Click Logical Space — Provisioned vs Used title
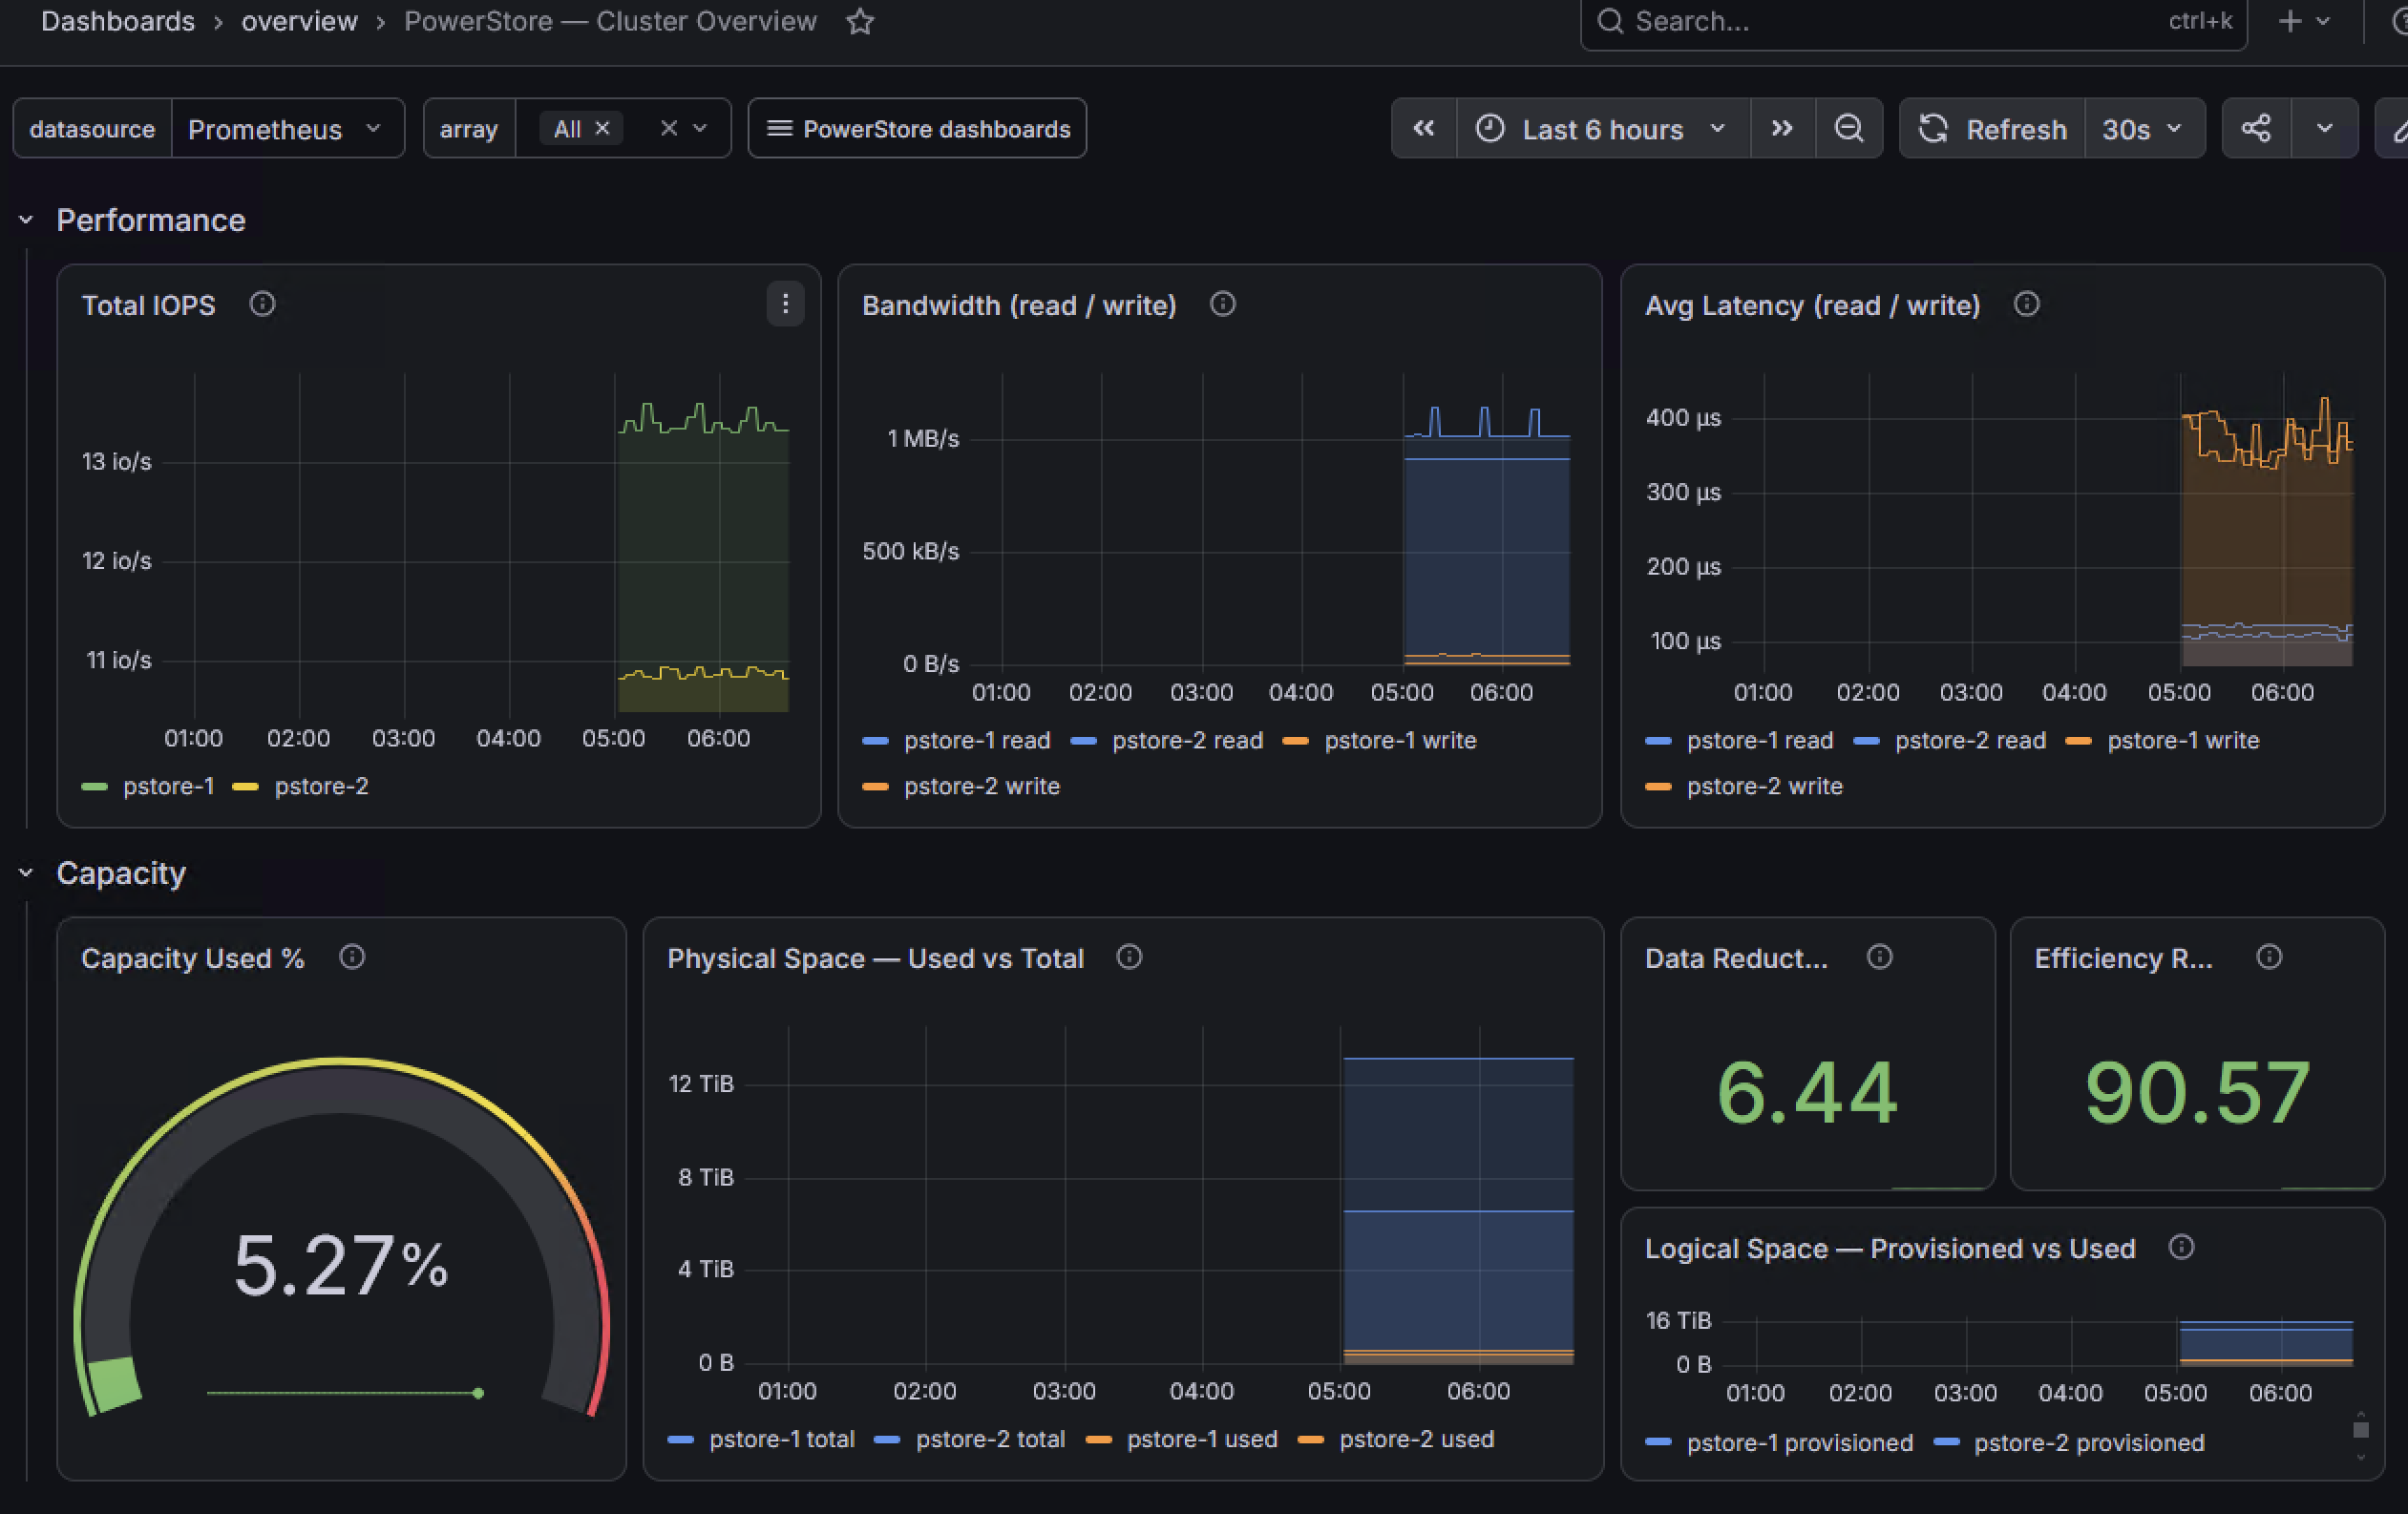The image size is (2408, 1514). (1890, 1248)
